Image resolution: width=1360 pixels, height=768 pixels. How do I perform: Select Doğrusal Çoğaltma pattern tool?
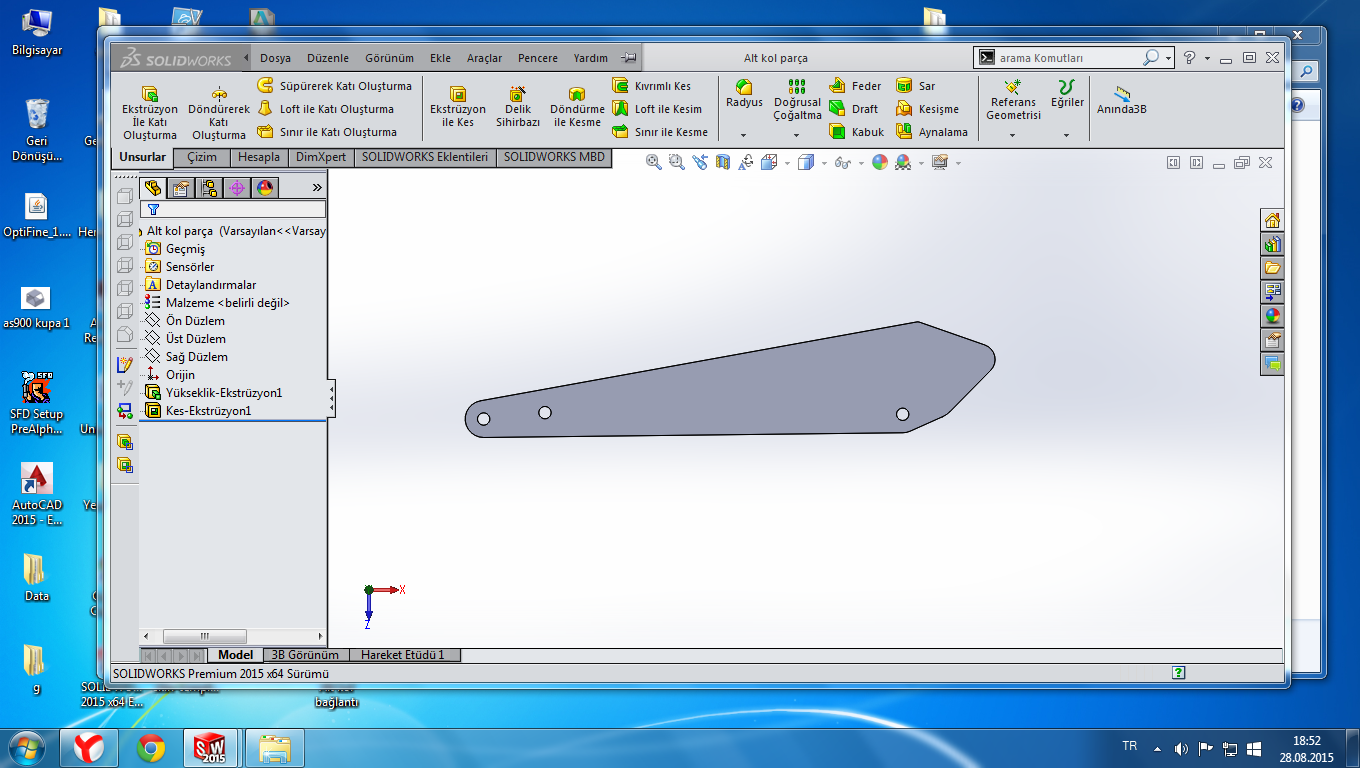pos(797,100)
